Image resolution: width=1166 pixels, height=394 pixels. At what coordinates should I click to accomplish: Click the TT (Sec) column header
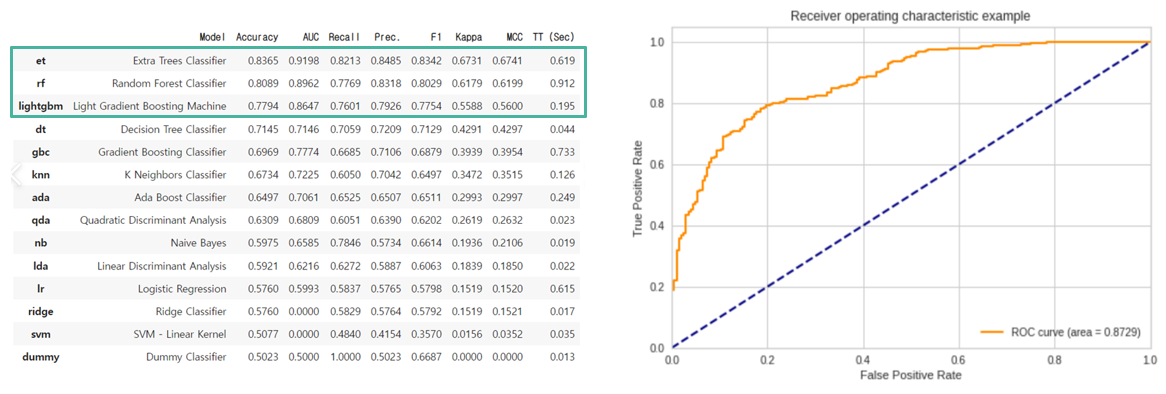point(553,36)
